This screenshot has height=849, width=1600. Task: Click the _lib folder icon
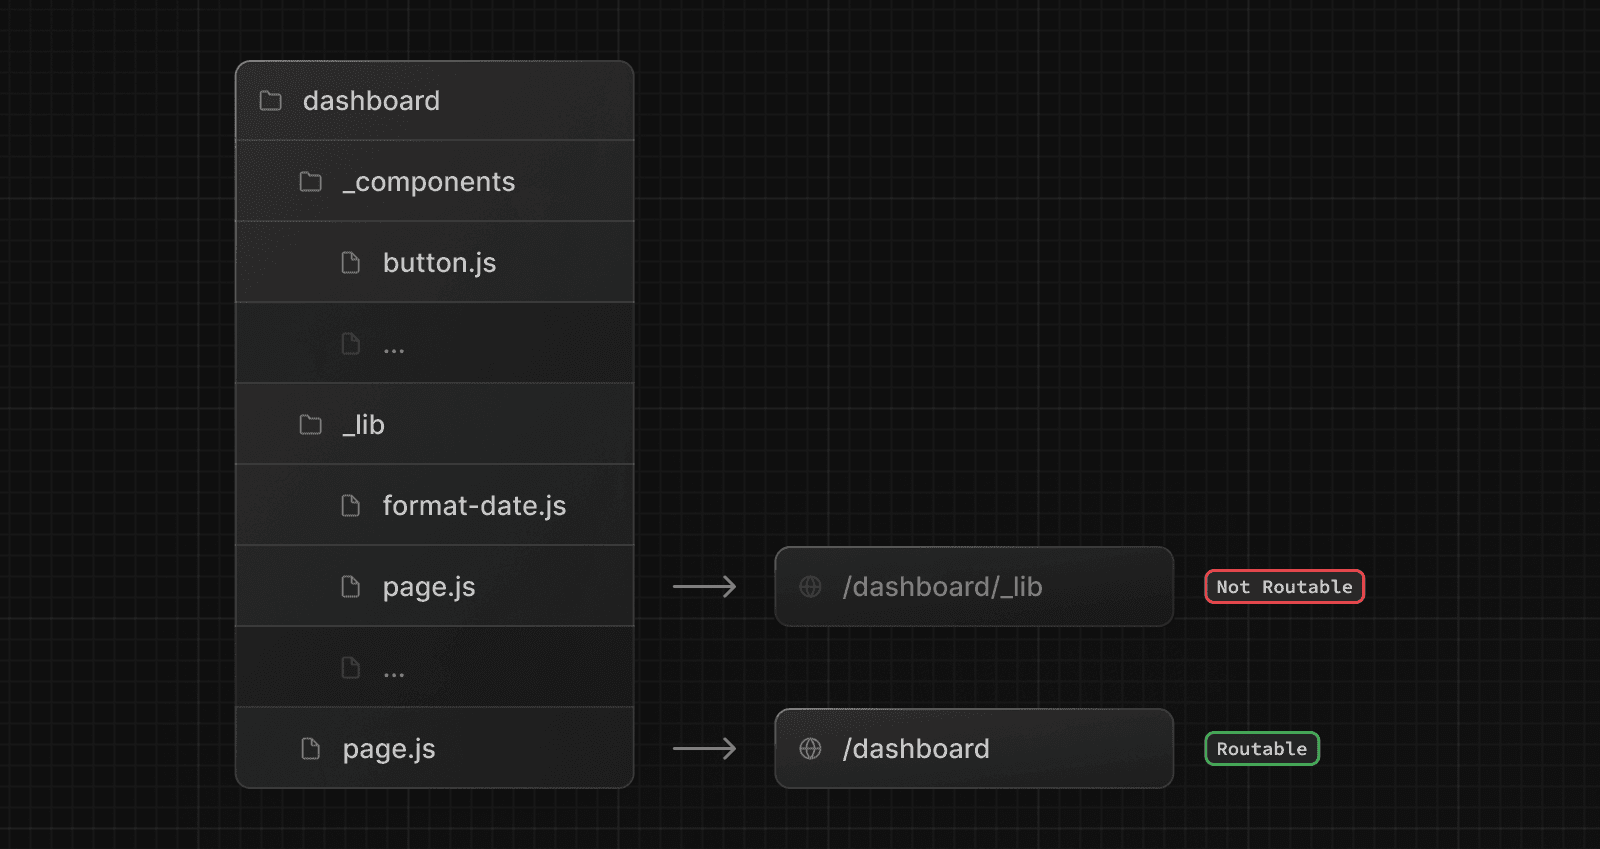tap(311, 425)
